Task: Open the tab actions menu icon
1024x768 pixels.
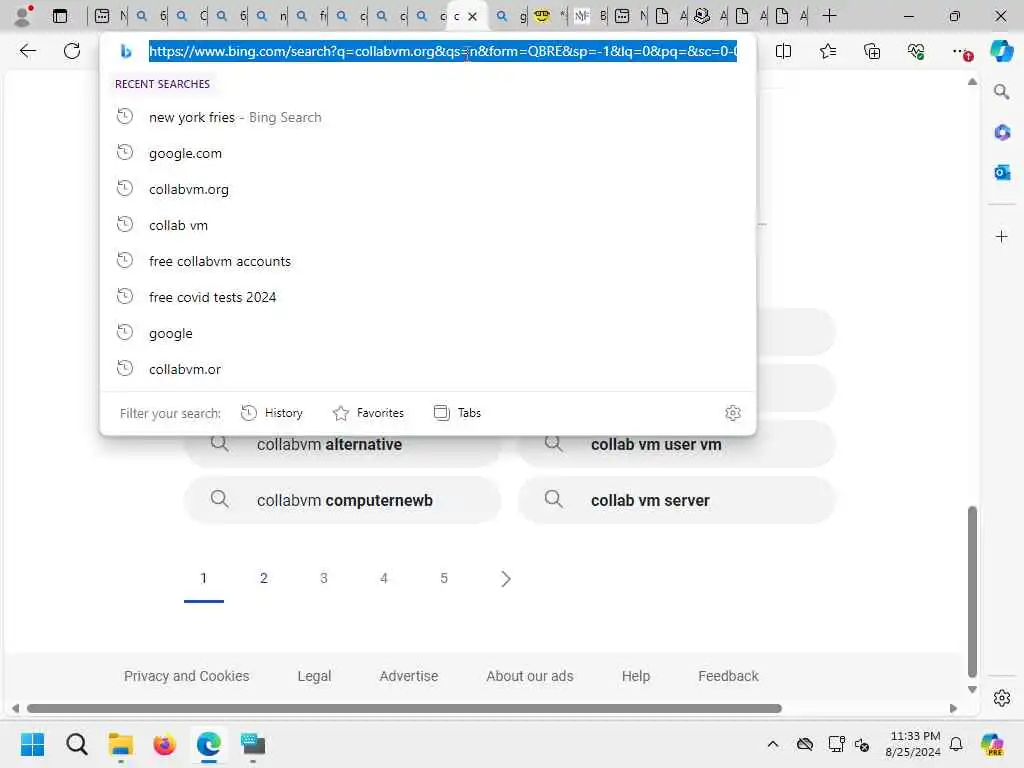Action: click(59, 16)
